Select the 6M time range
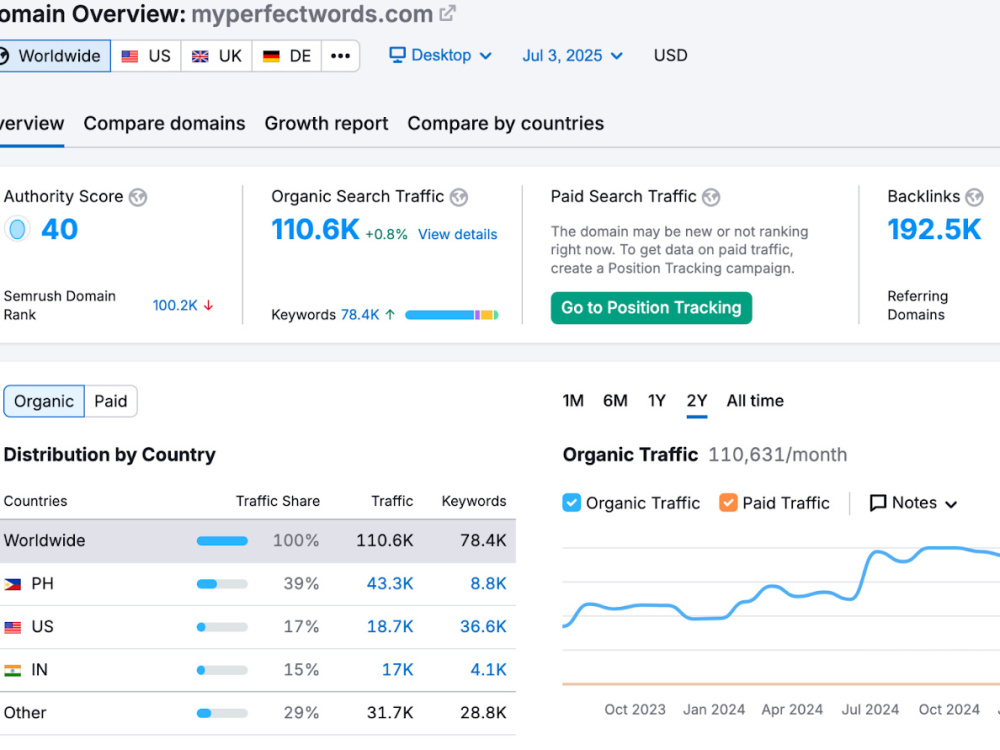 615,401
